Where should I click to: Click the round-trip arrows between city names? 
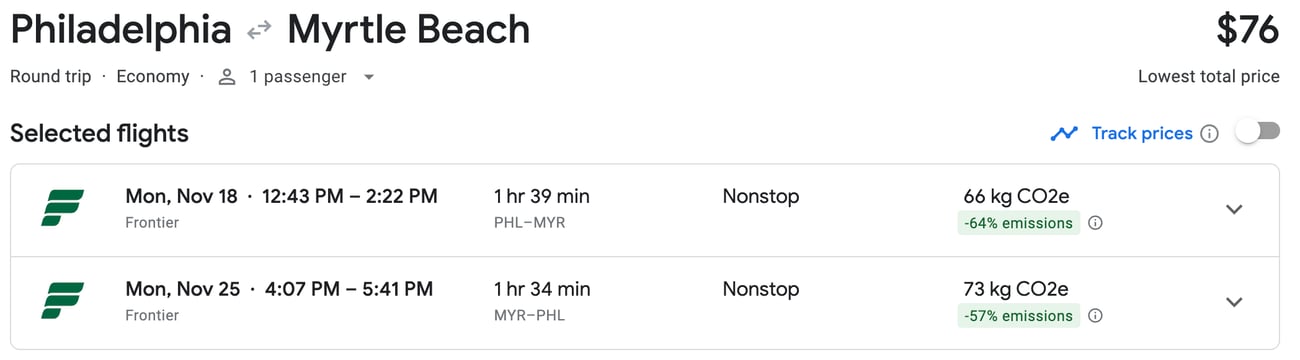tap(260, 31)
